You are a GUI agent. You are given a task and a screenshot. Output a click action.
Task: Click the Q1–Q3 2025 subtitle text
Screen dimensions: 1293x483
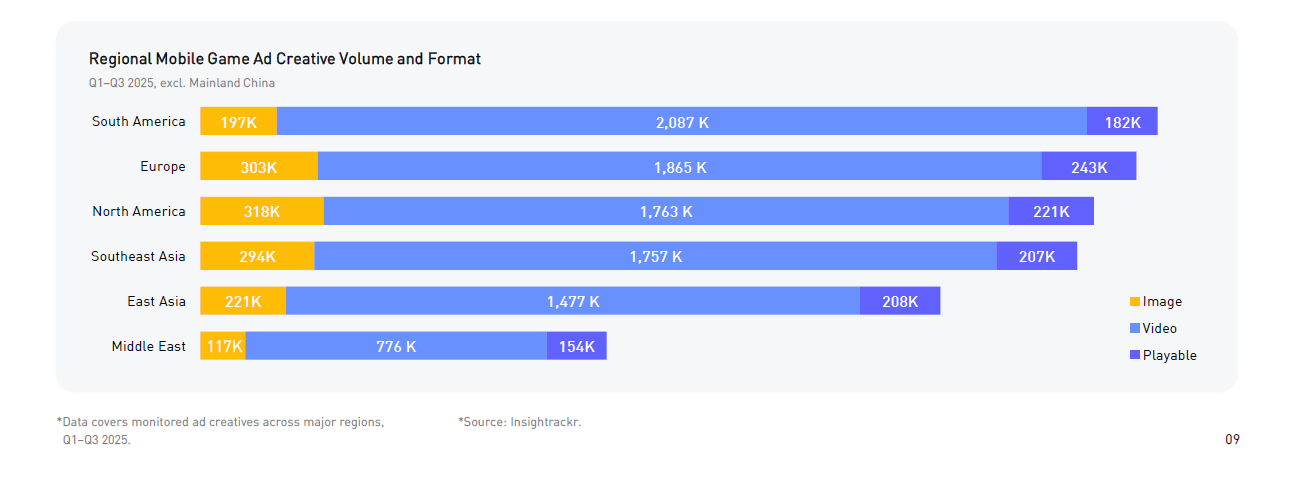click(x=182, y=84)
